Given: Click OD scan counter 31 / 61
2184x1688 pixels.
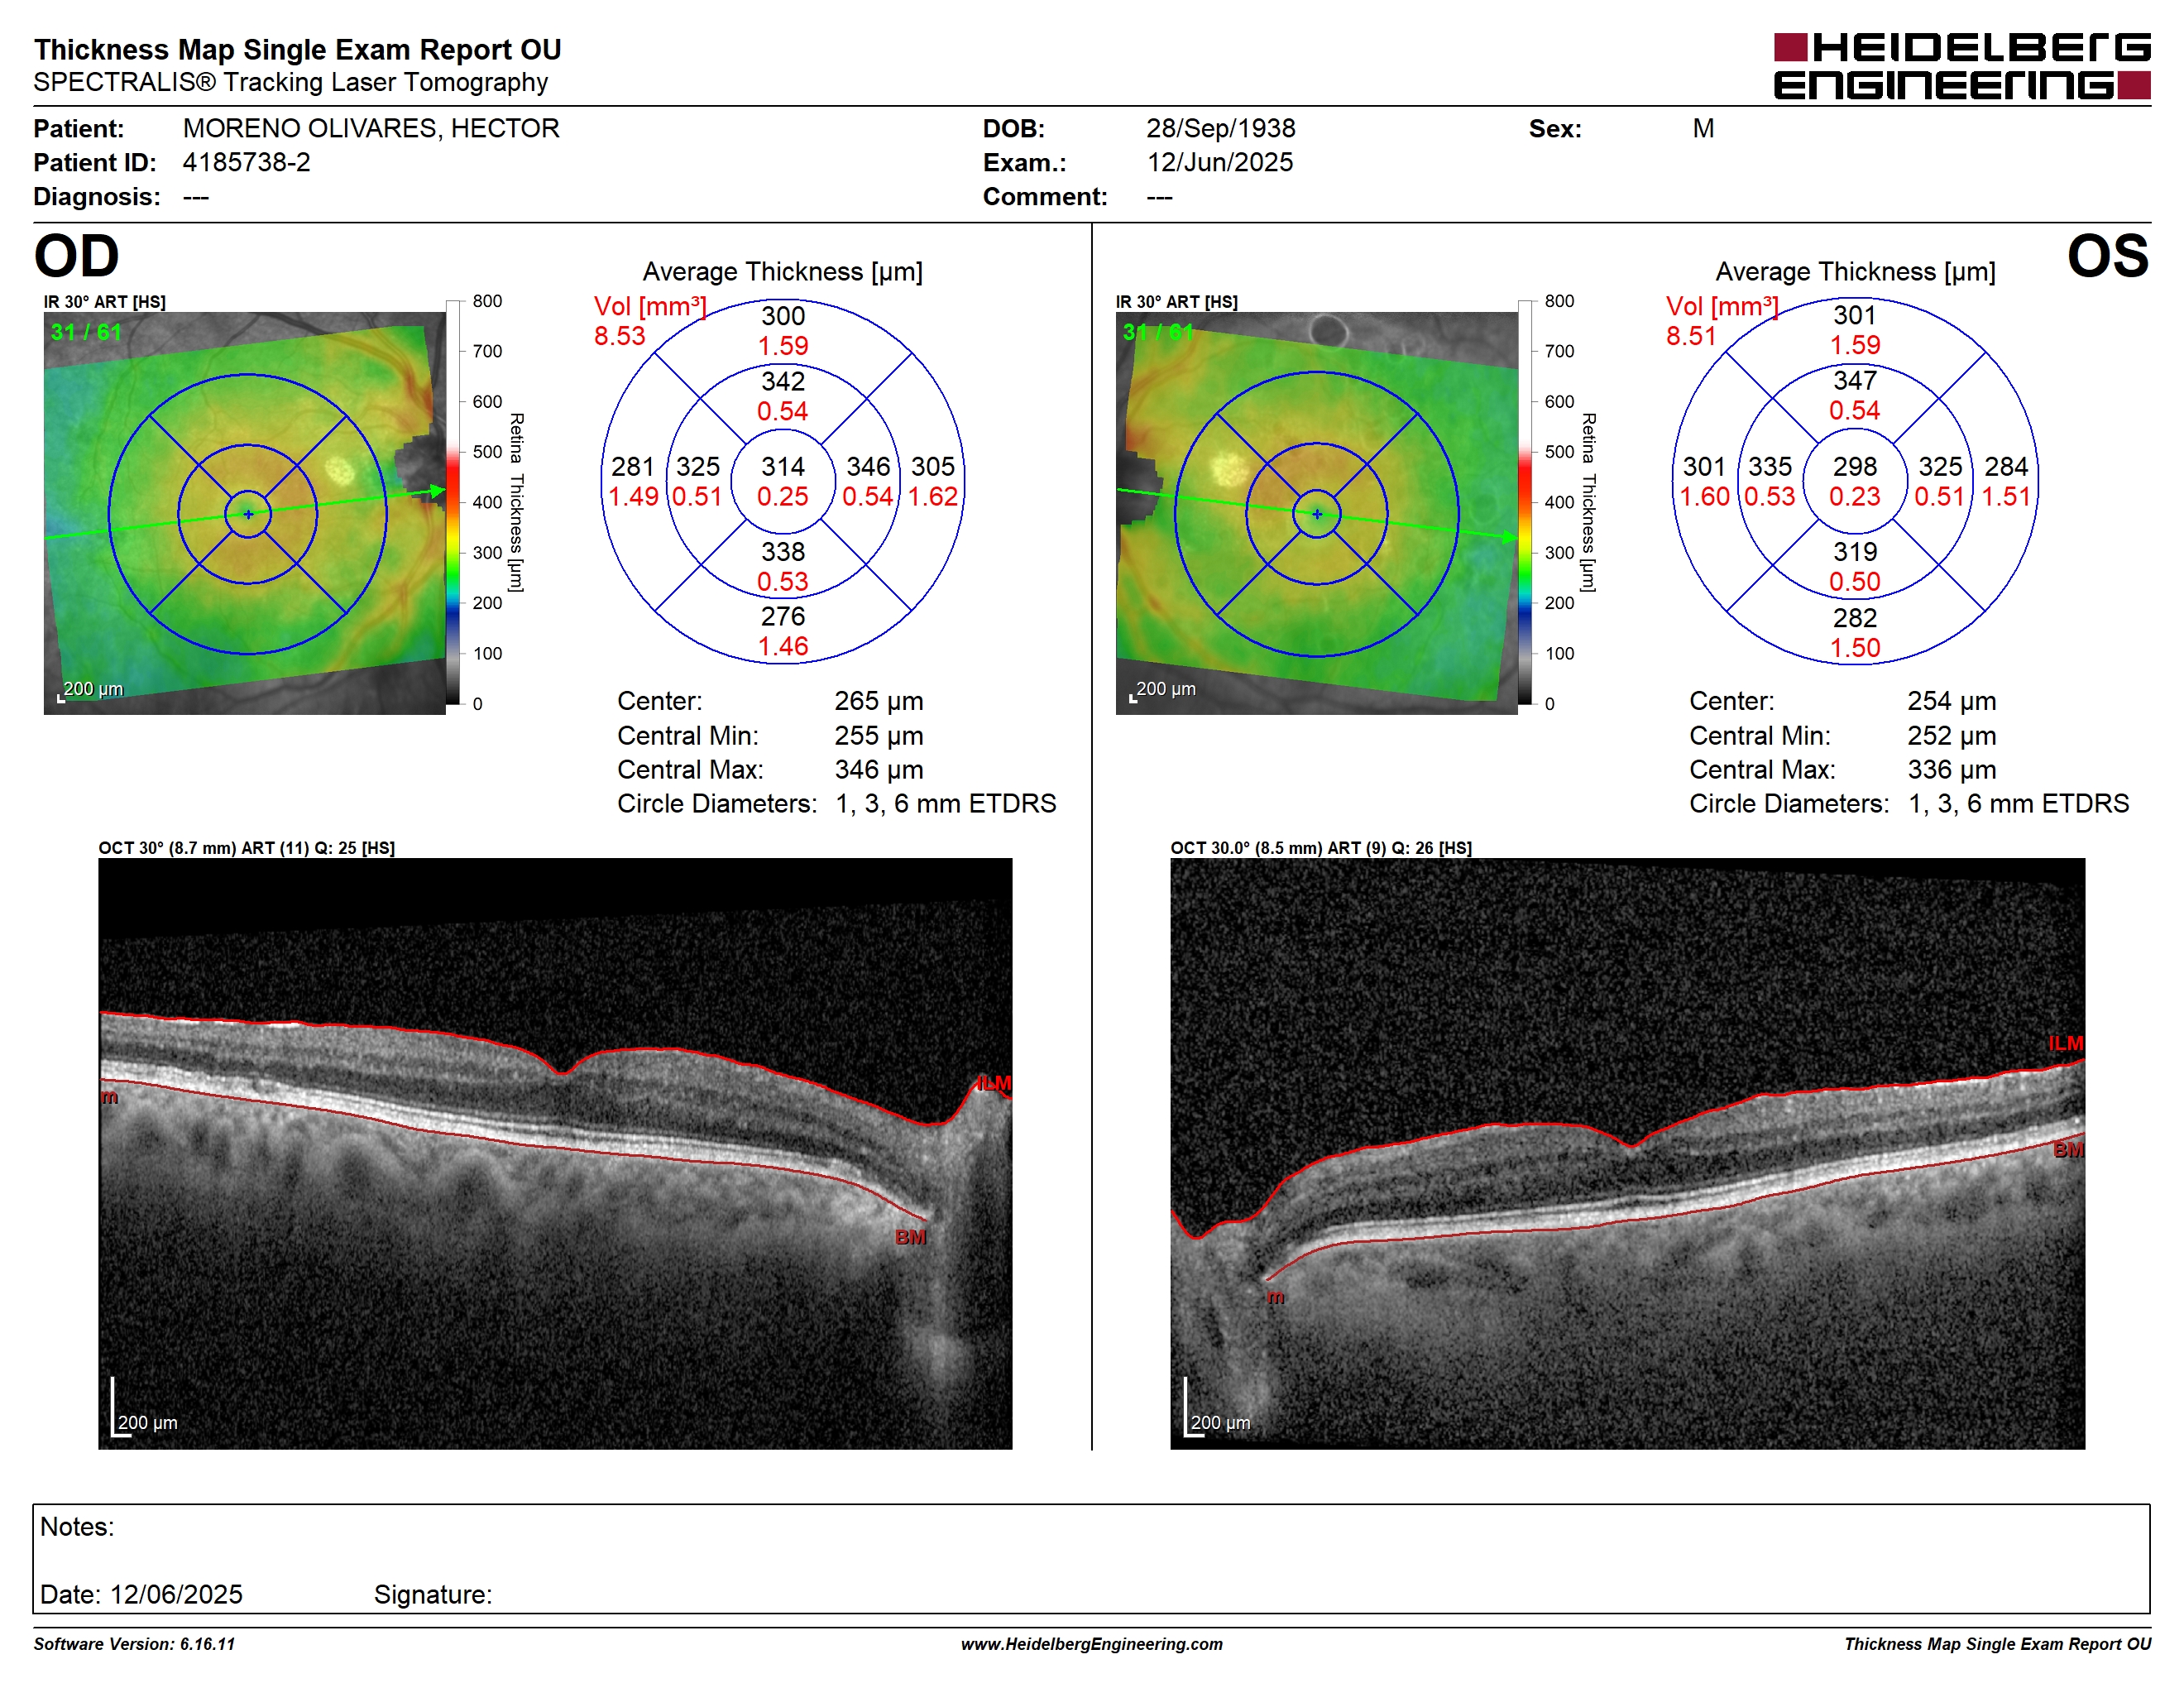Looking at the screenshot, I should 85,332.
